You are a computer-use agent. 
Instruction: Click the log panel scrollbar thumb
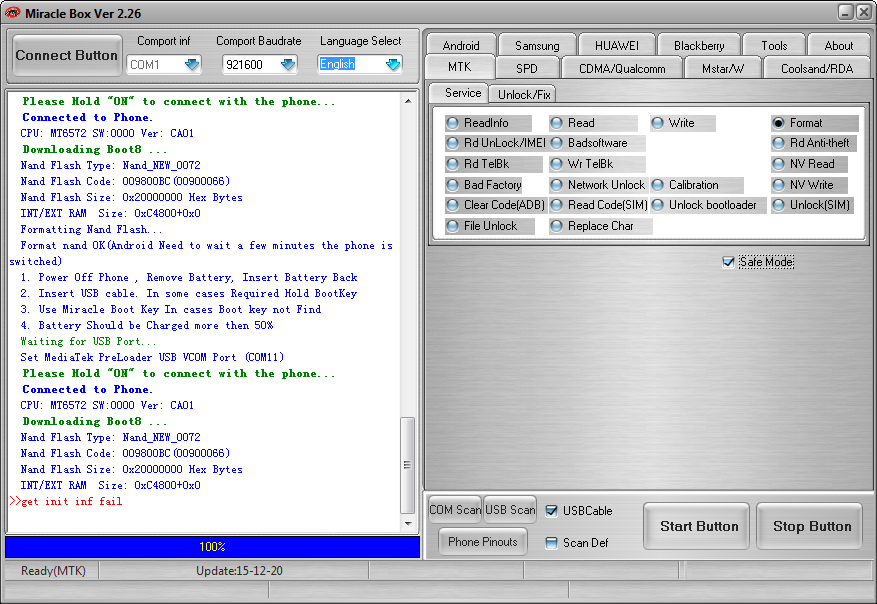(408, 465)
